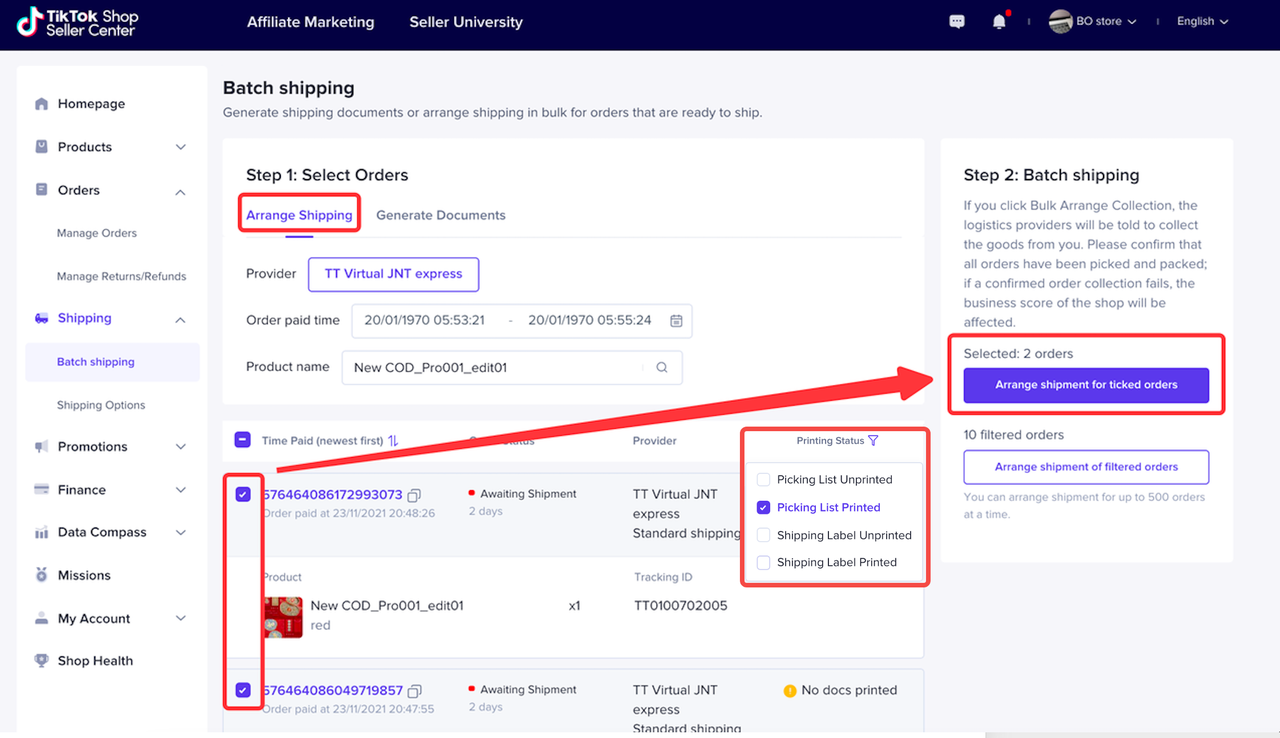
Task: Open the BO store account dropdown
Action: click(x=1095, y=22)
